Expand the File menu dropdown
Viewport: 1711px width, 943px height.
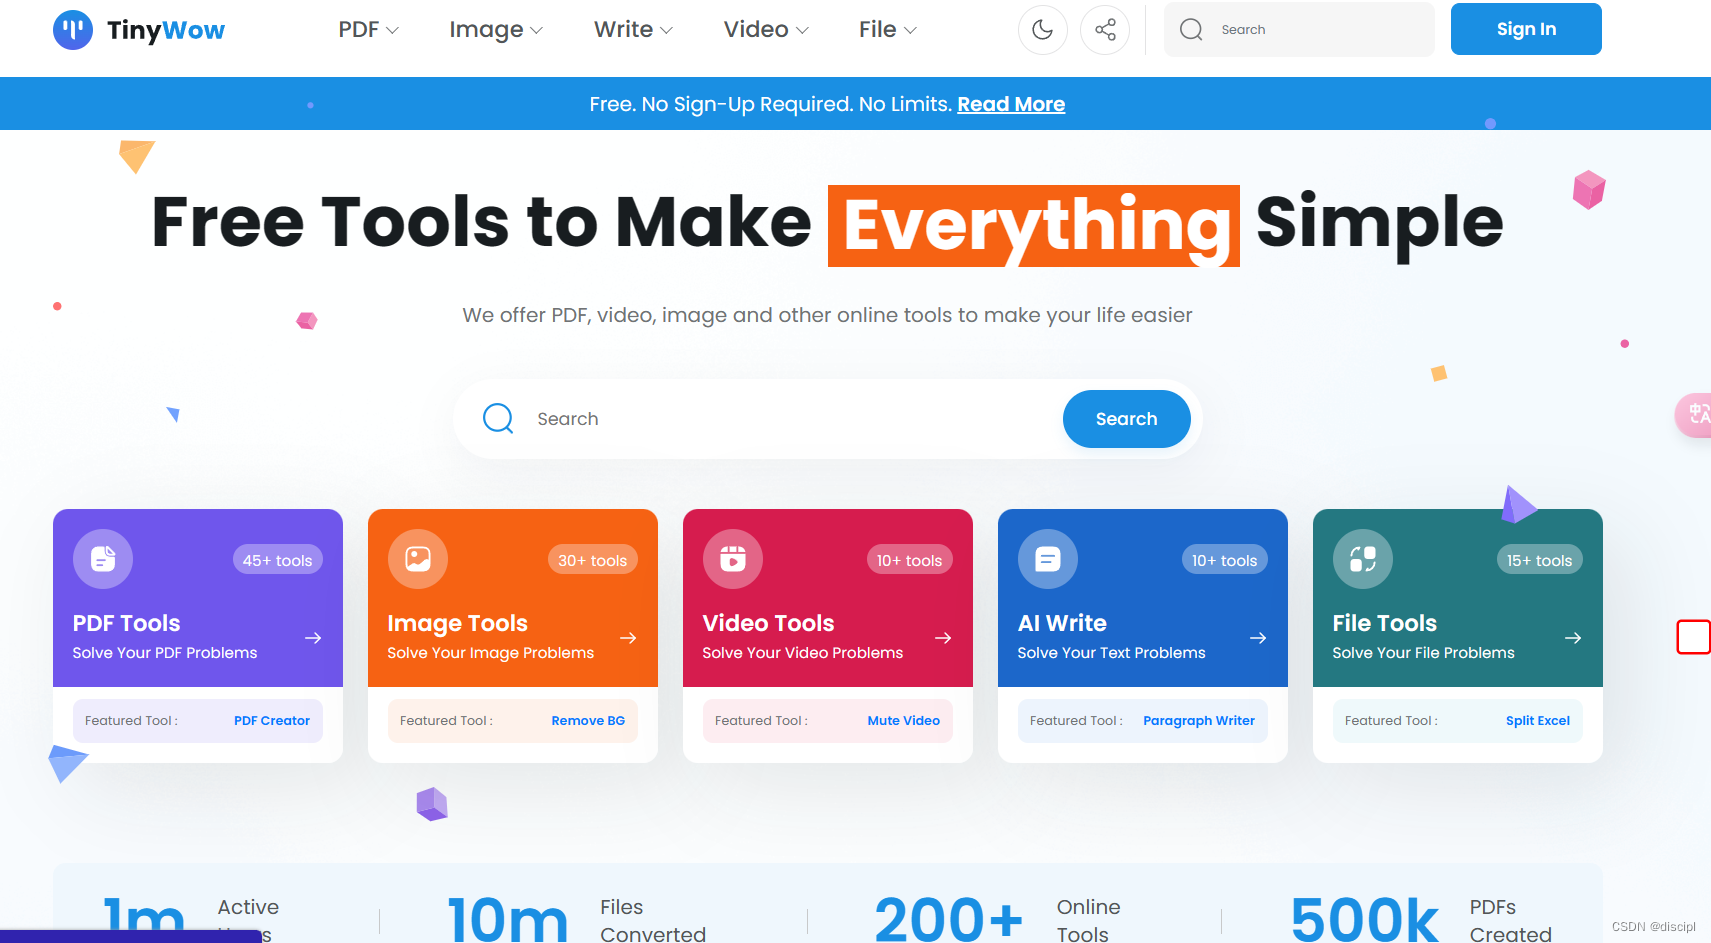tap(888, 30)
